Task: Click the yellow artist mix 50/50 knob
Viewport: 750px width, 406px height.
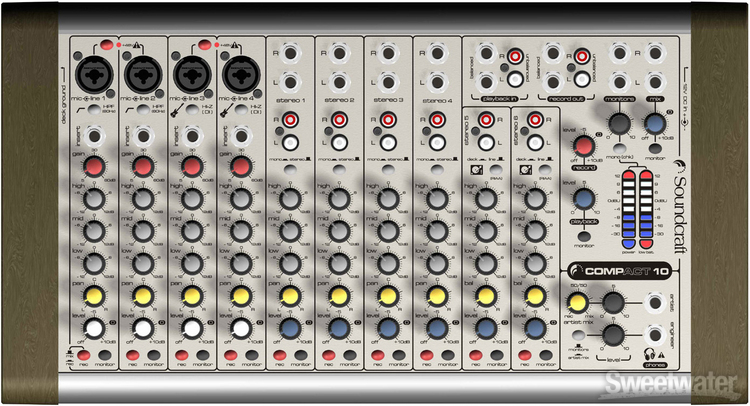Action: (x=577, y=302)
